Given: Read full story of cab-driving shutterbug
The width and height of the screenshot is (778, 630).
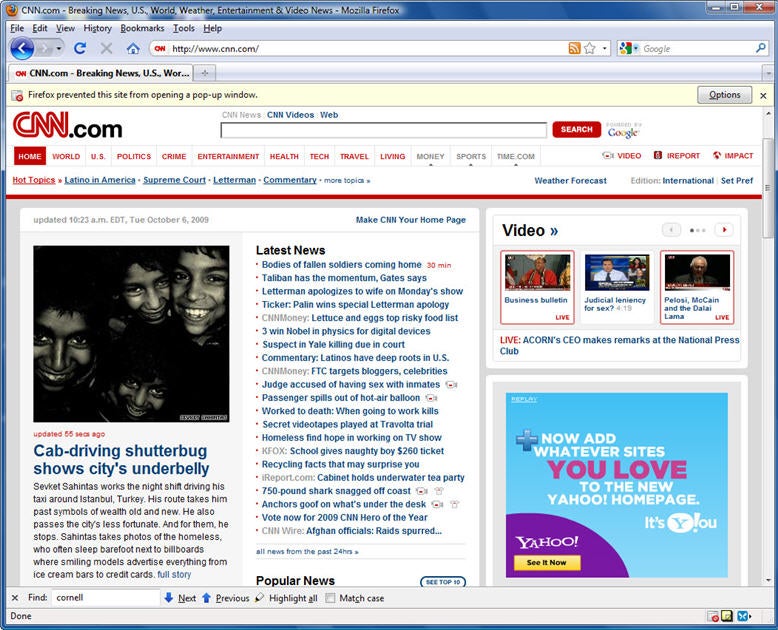Looking at the screenshot, I should (174, 574).
